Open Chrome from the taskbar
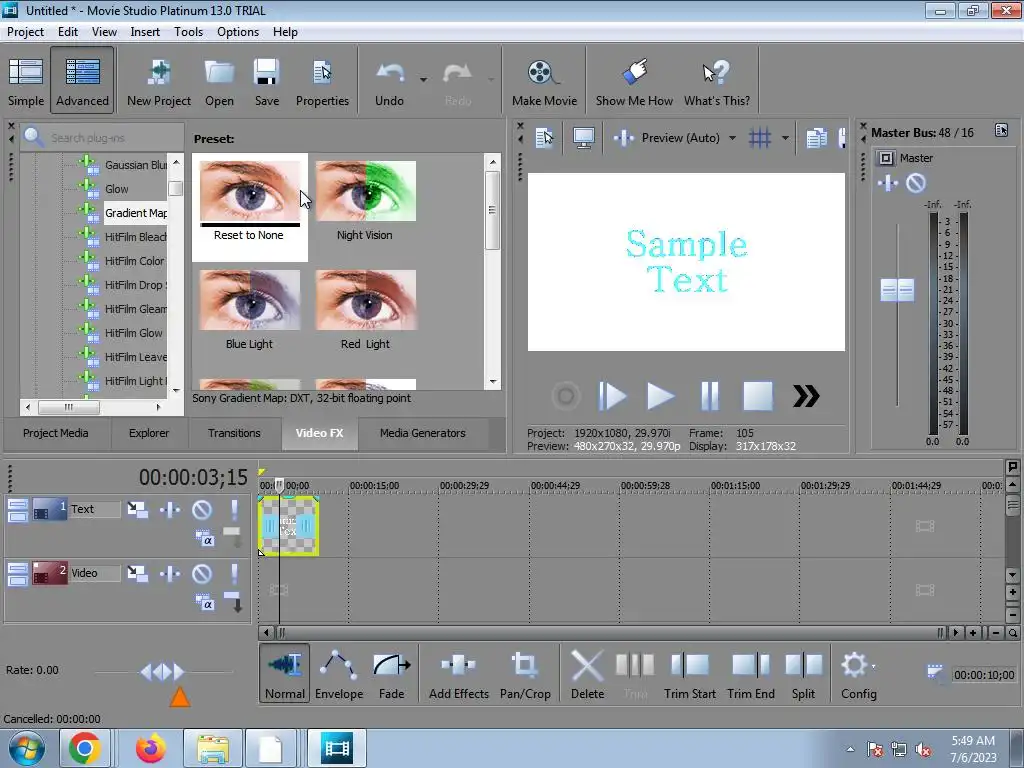Screen dimensions: 1024x768 (84, 748)
